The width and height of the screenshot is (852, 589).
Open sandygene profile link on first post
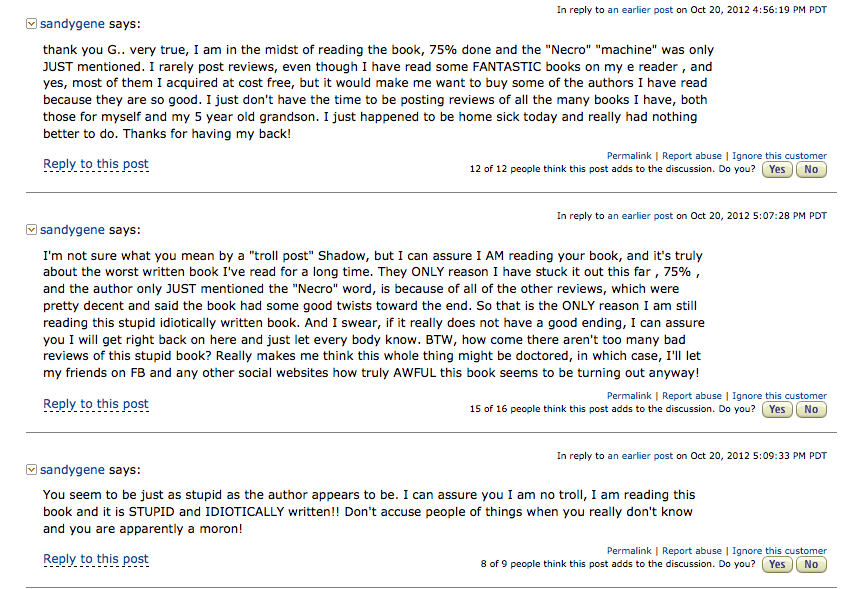coord(72,23)
